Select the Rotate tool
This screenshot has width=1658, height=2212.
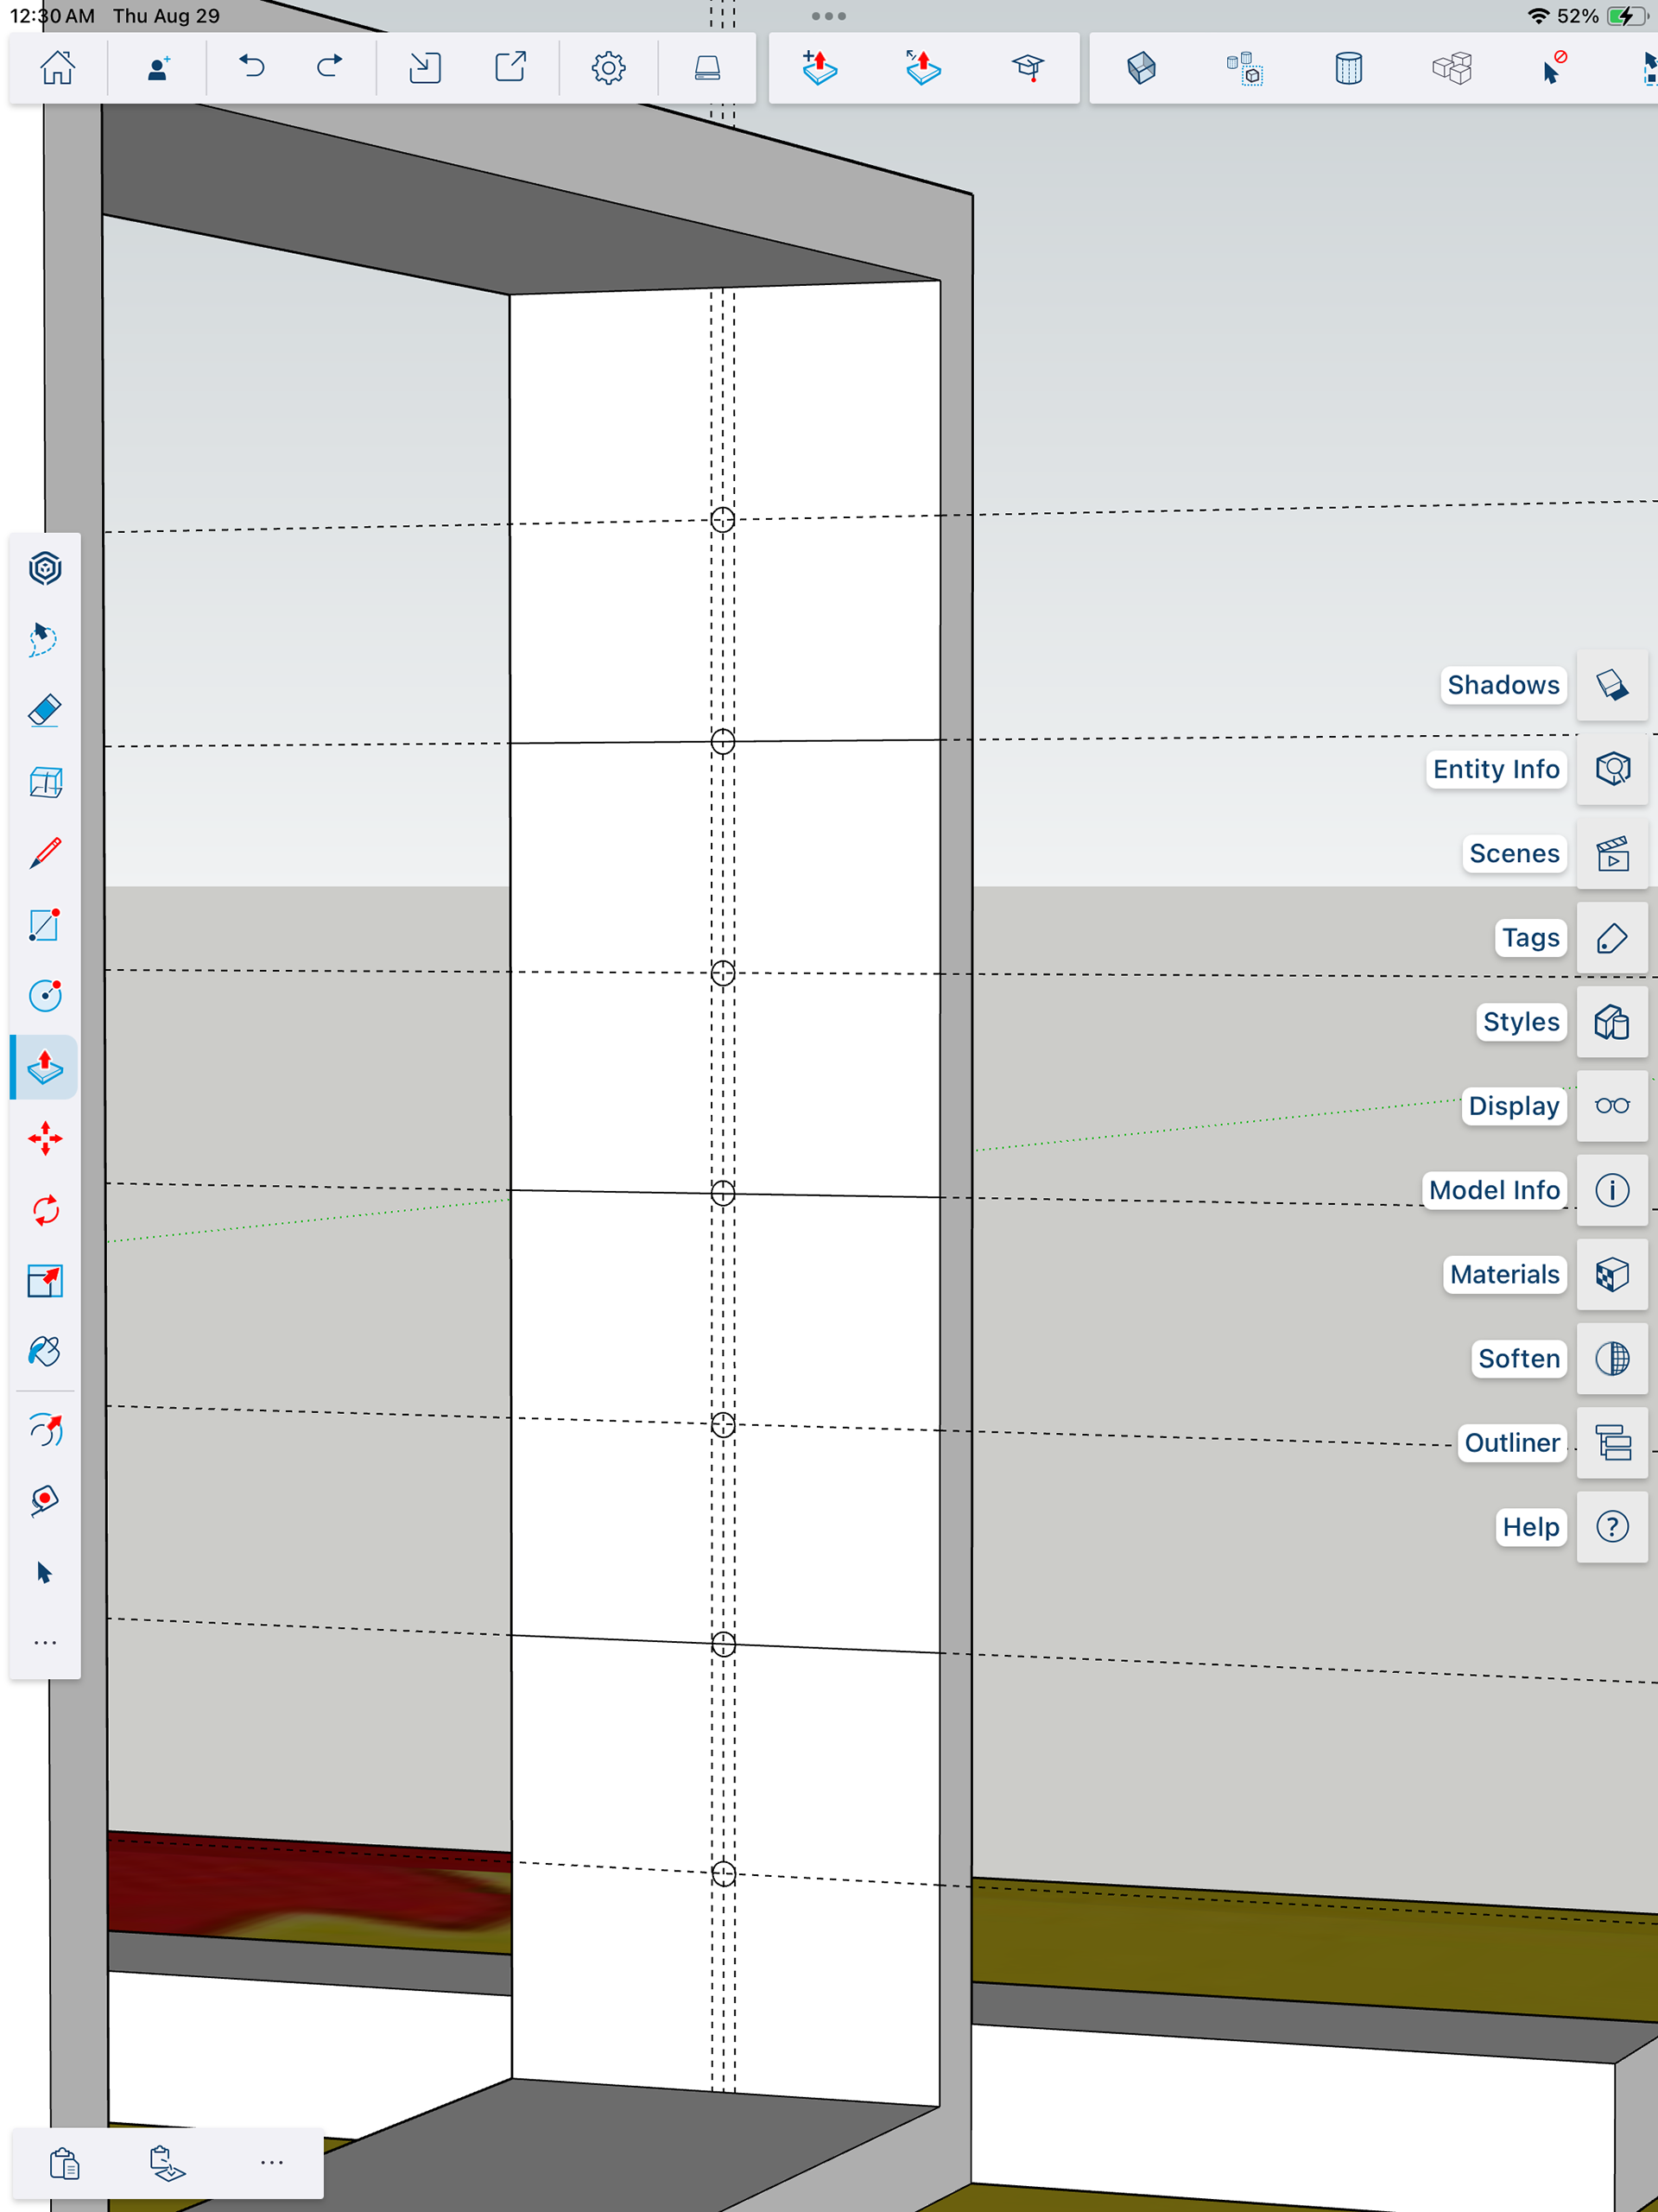coord(45,1210)
